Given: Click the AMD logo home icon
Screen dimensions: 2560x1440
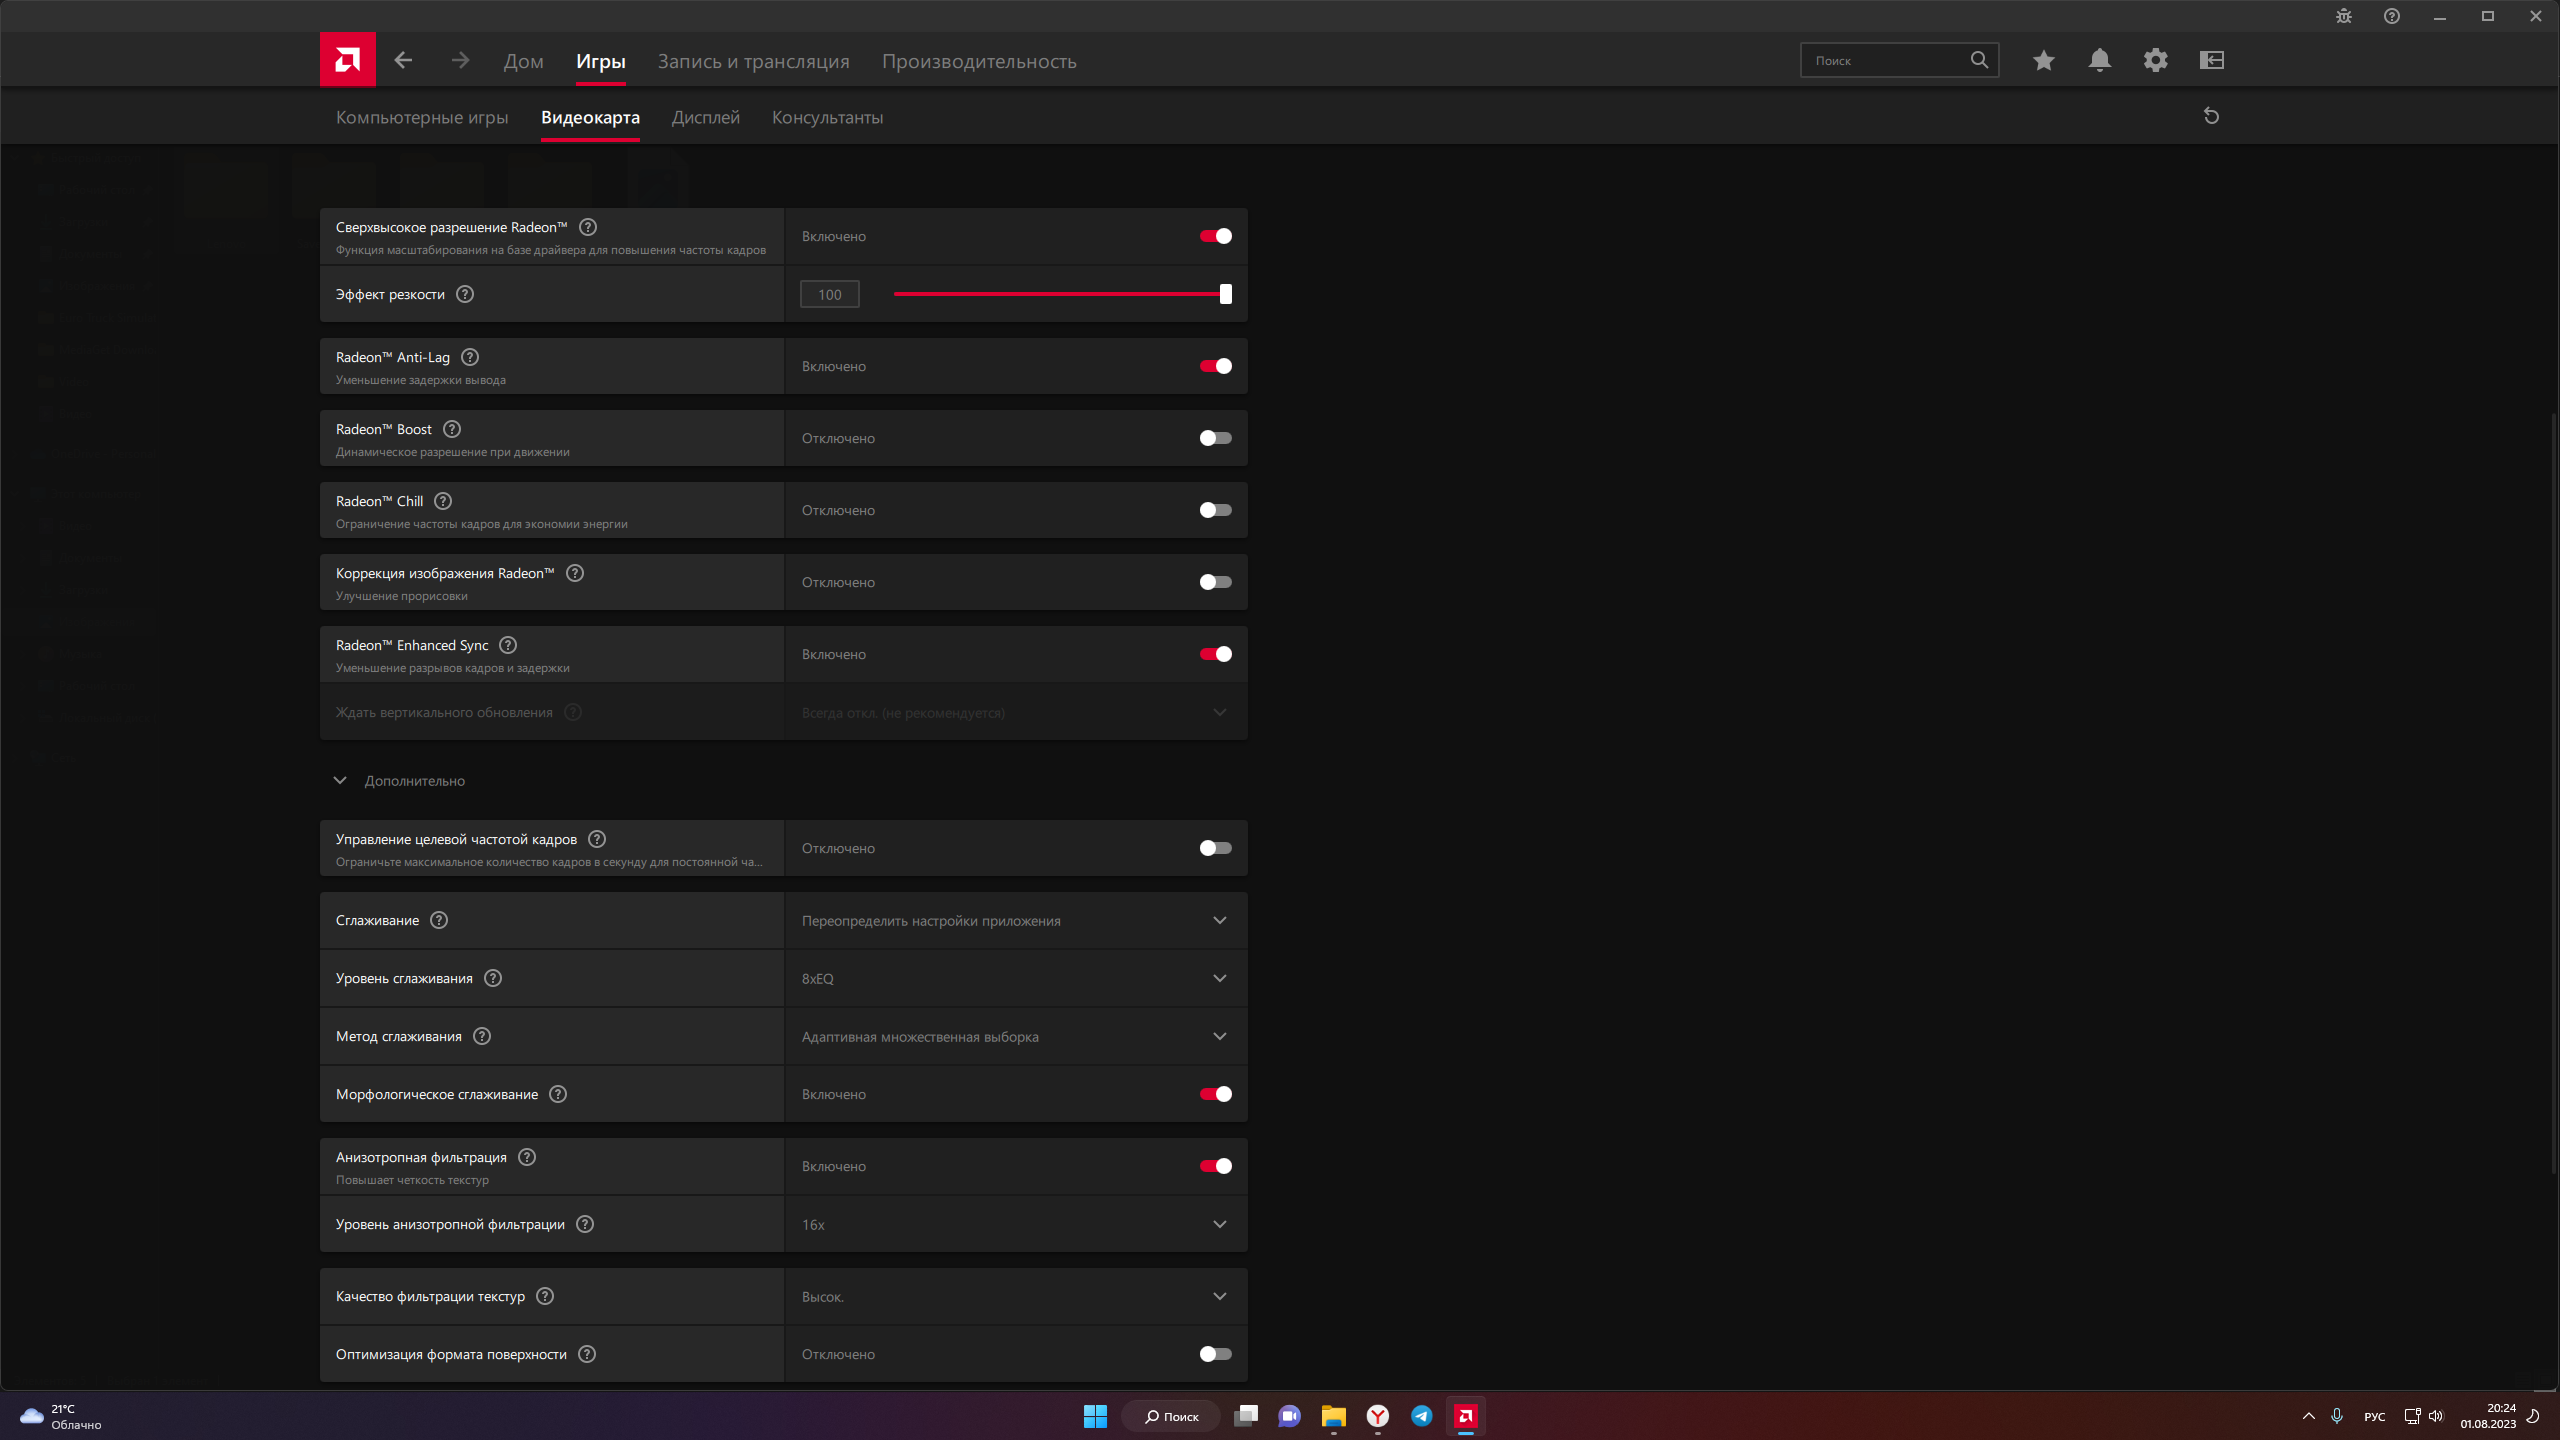Looking at the screenshot, I should [x=347, y=60].
